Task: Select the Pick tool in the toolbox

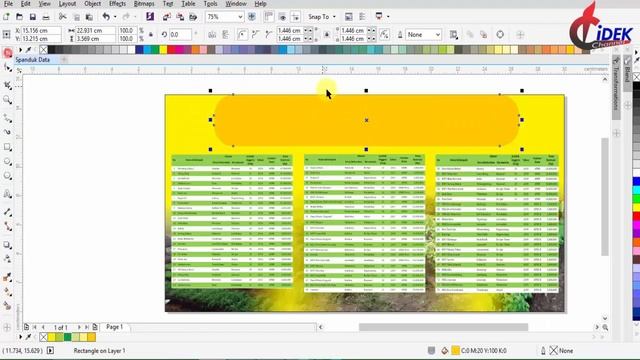Action: point(7,53)
